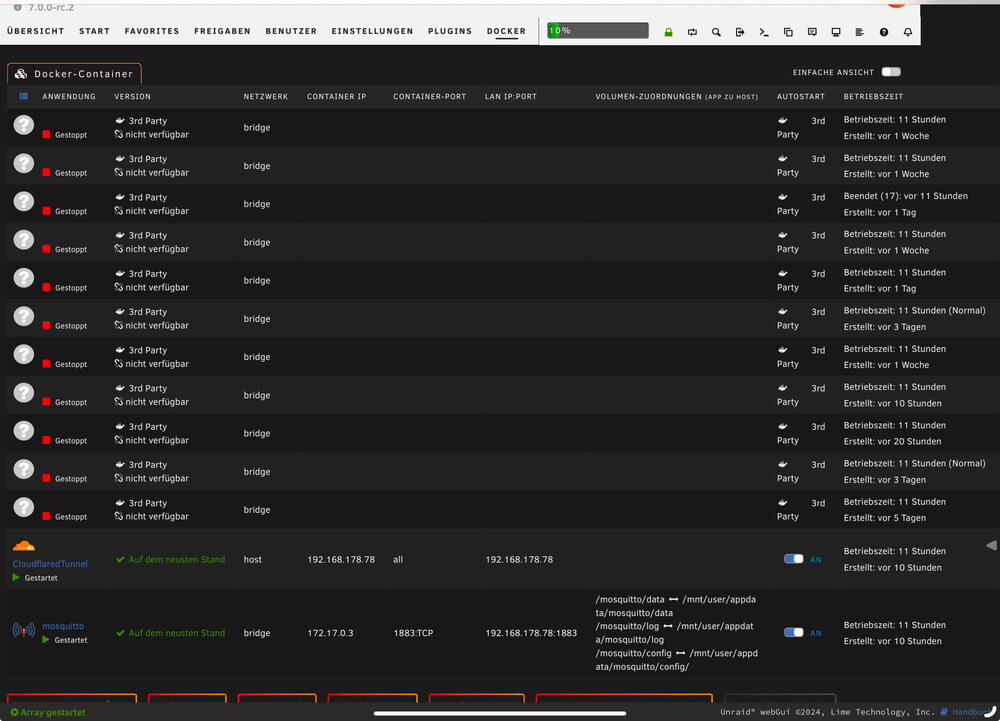Click the LAN address 192.168.178.78:1883
The width and height of the screenshot is (1000, 721).
point(531,633)
